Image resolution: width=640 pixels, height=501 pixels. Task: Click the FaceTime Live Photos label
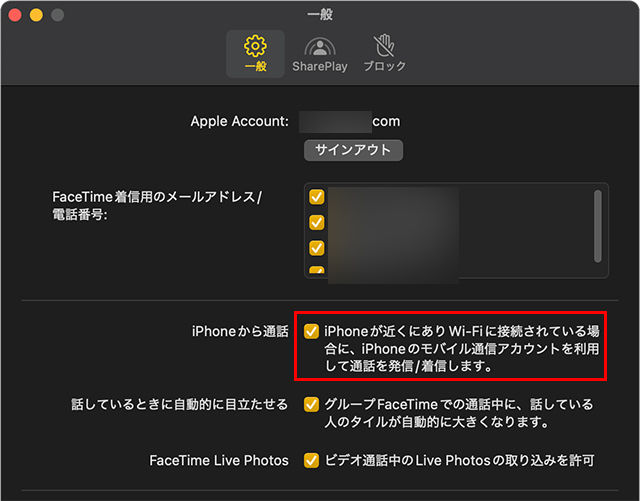tap(219, 461)
